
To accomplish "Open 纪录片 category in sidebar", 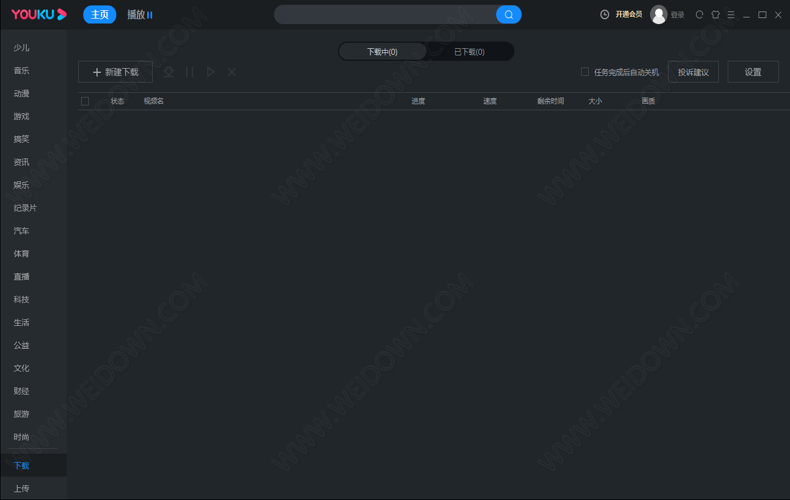I will coord(25,208).
